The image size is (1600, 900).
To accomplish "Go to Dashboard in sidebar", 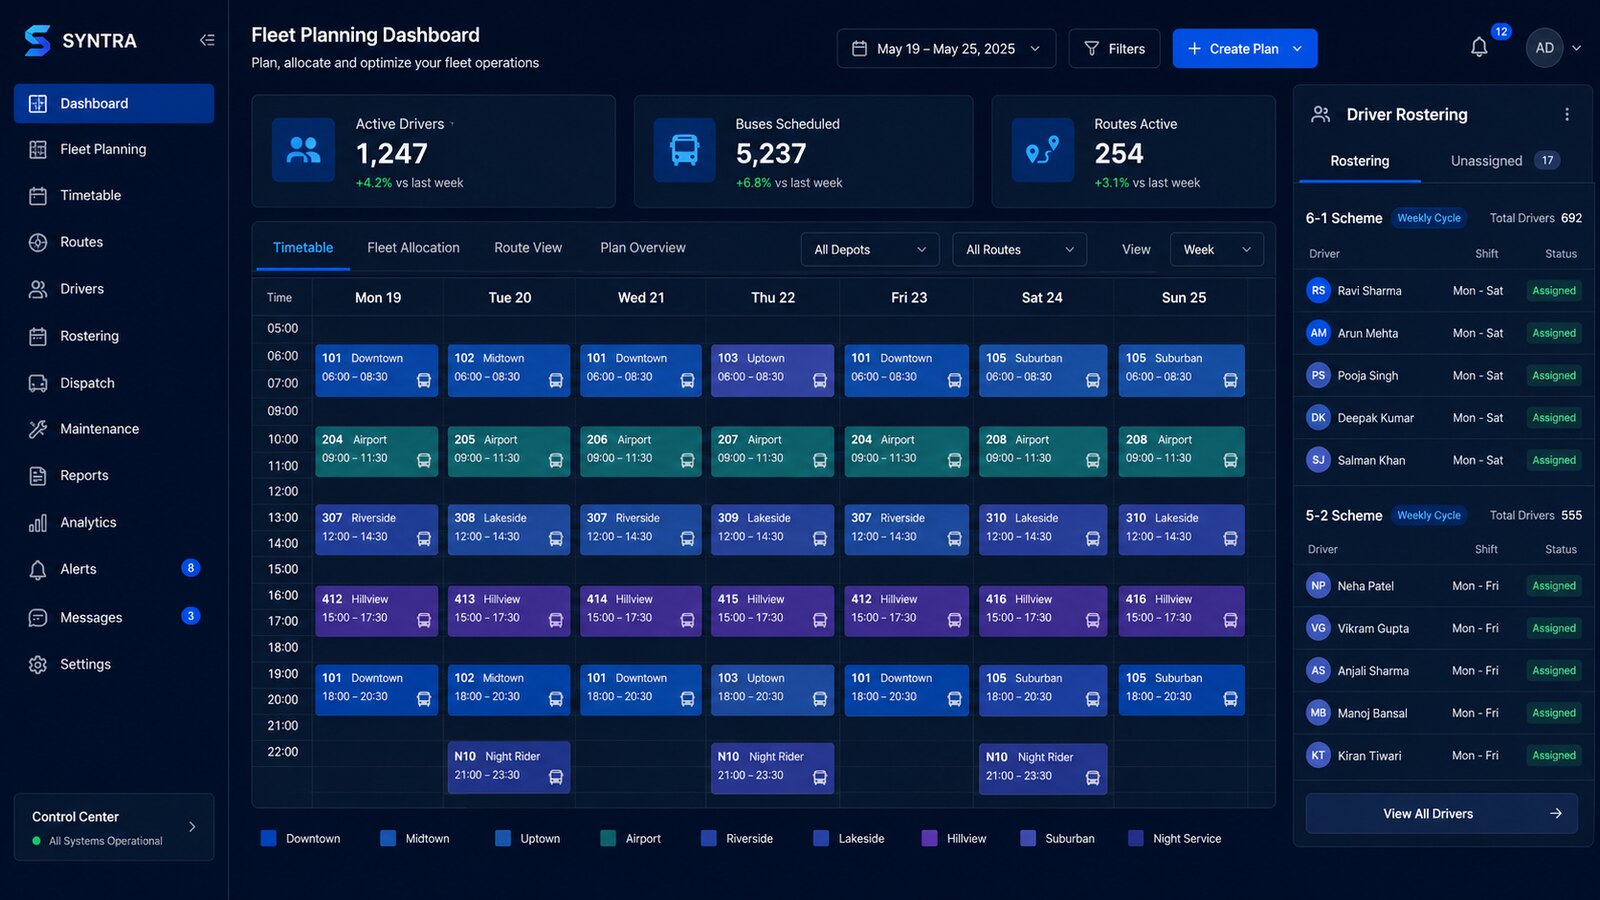I will pyautogui.click(x=114, y=103).
